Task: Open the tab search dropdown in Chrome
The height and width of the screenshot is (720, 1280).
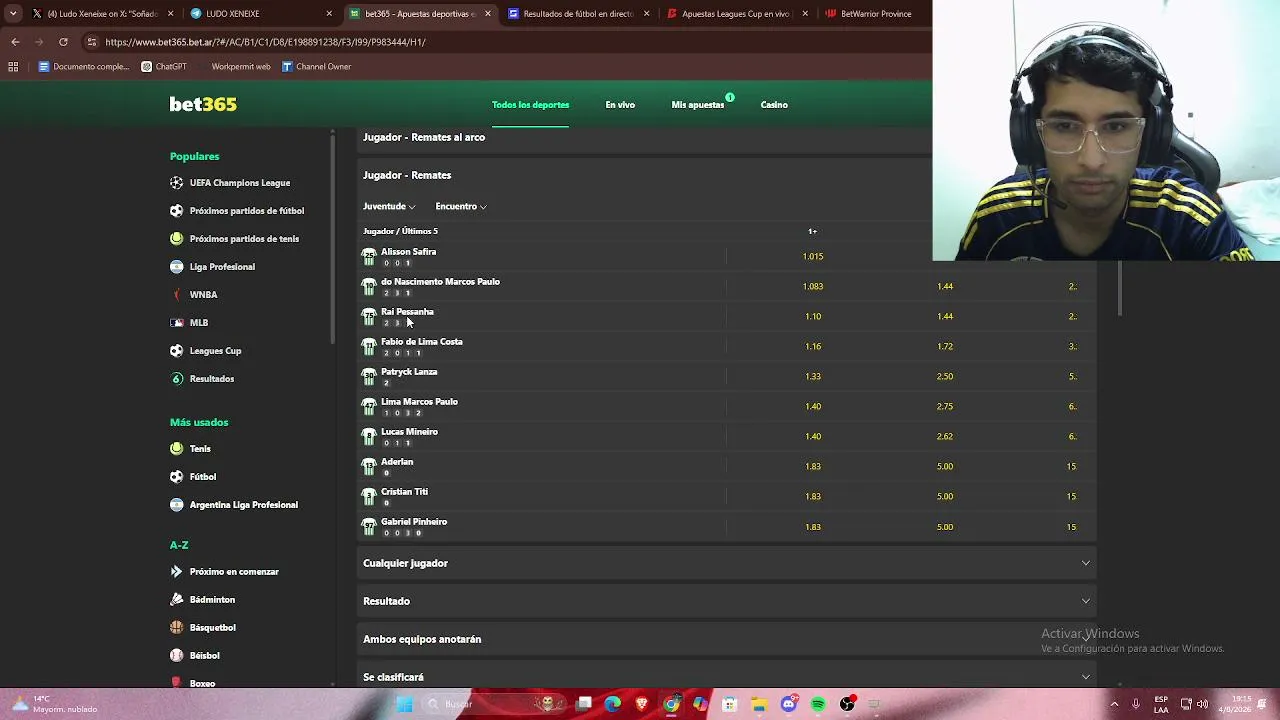Action: (13, 14)
